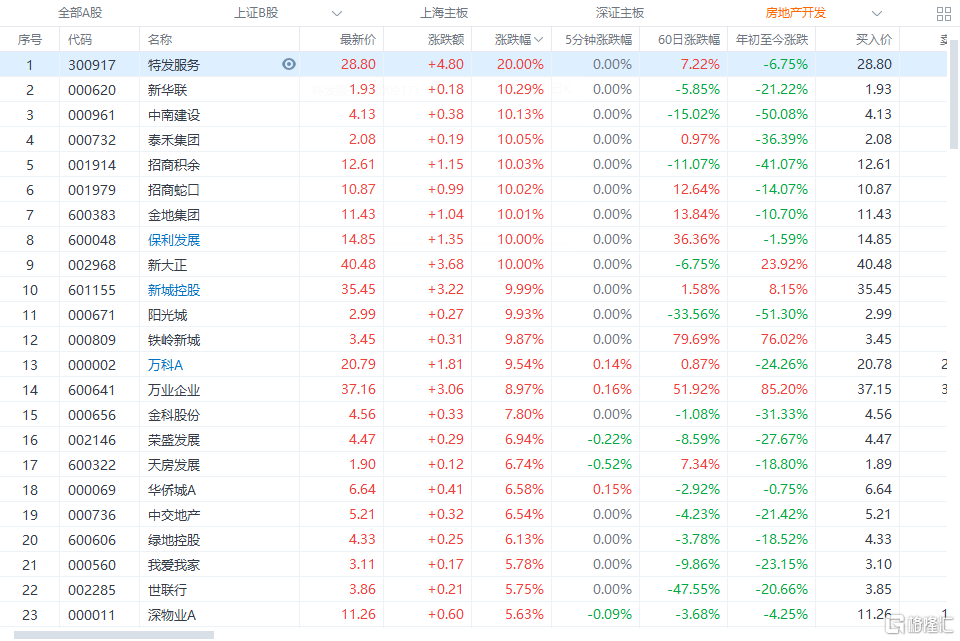Switch to 上海主板 tab
This screenshot has width=960, height=641.
[x=444, y=13]
